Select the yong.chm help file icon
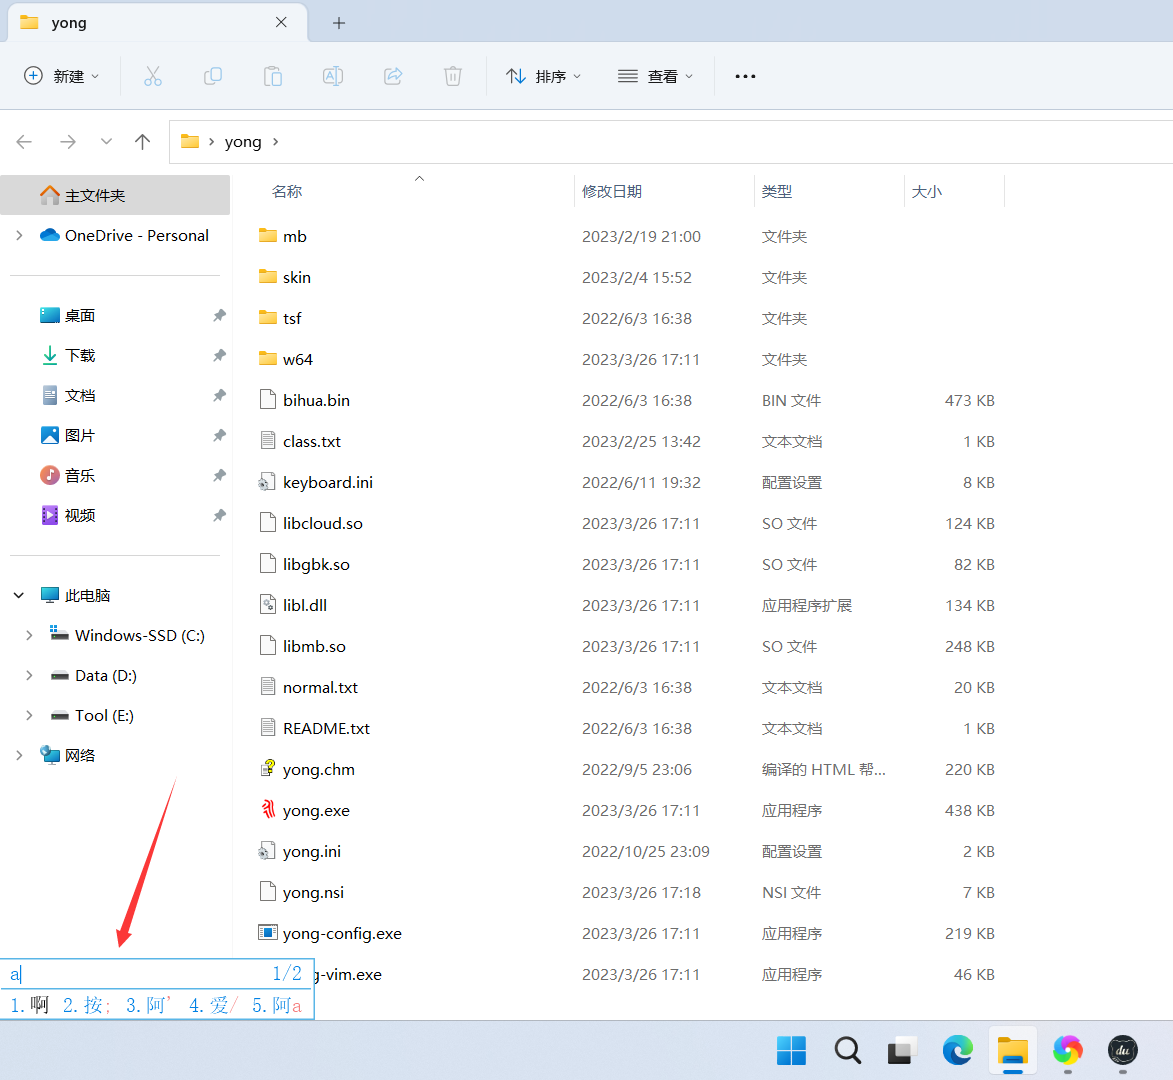 tap(268, 769)
